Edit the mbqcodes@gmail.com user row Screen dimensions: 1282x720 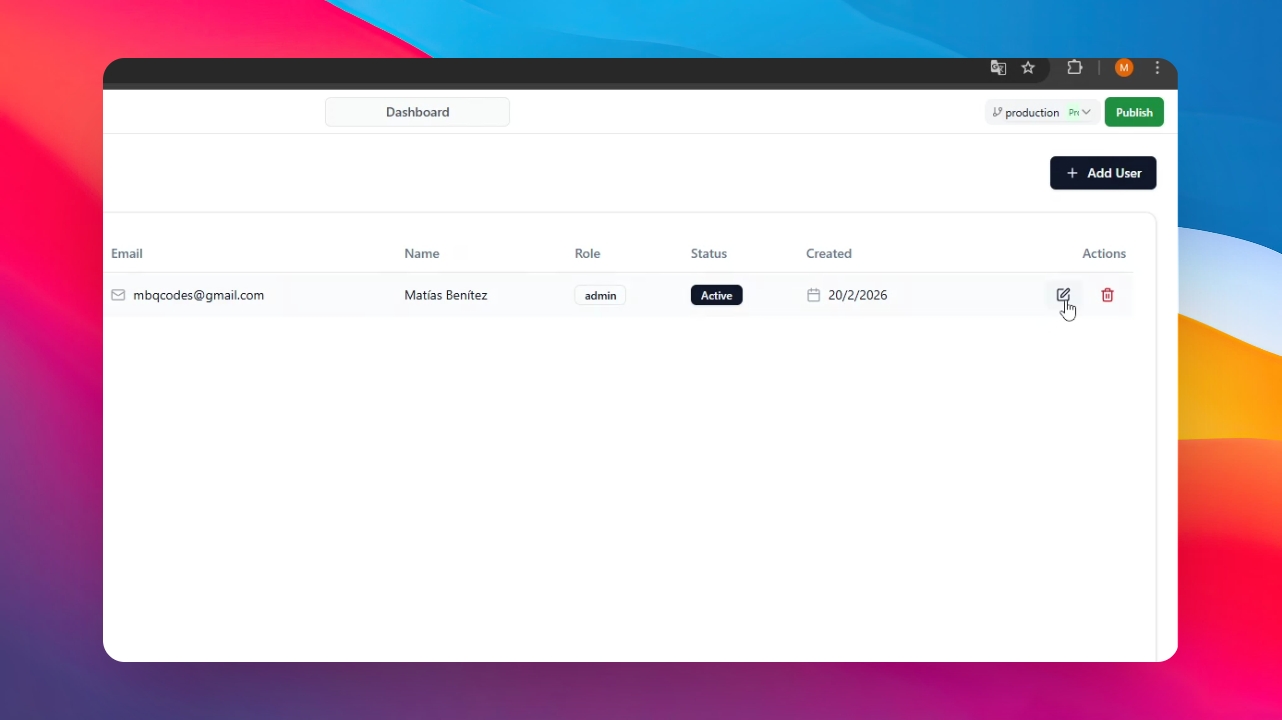(1063, 295)
